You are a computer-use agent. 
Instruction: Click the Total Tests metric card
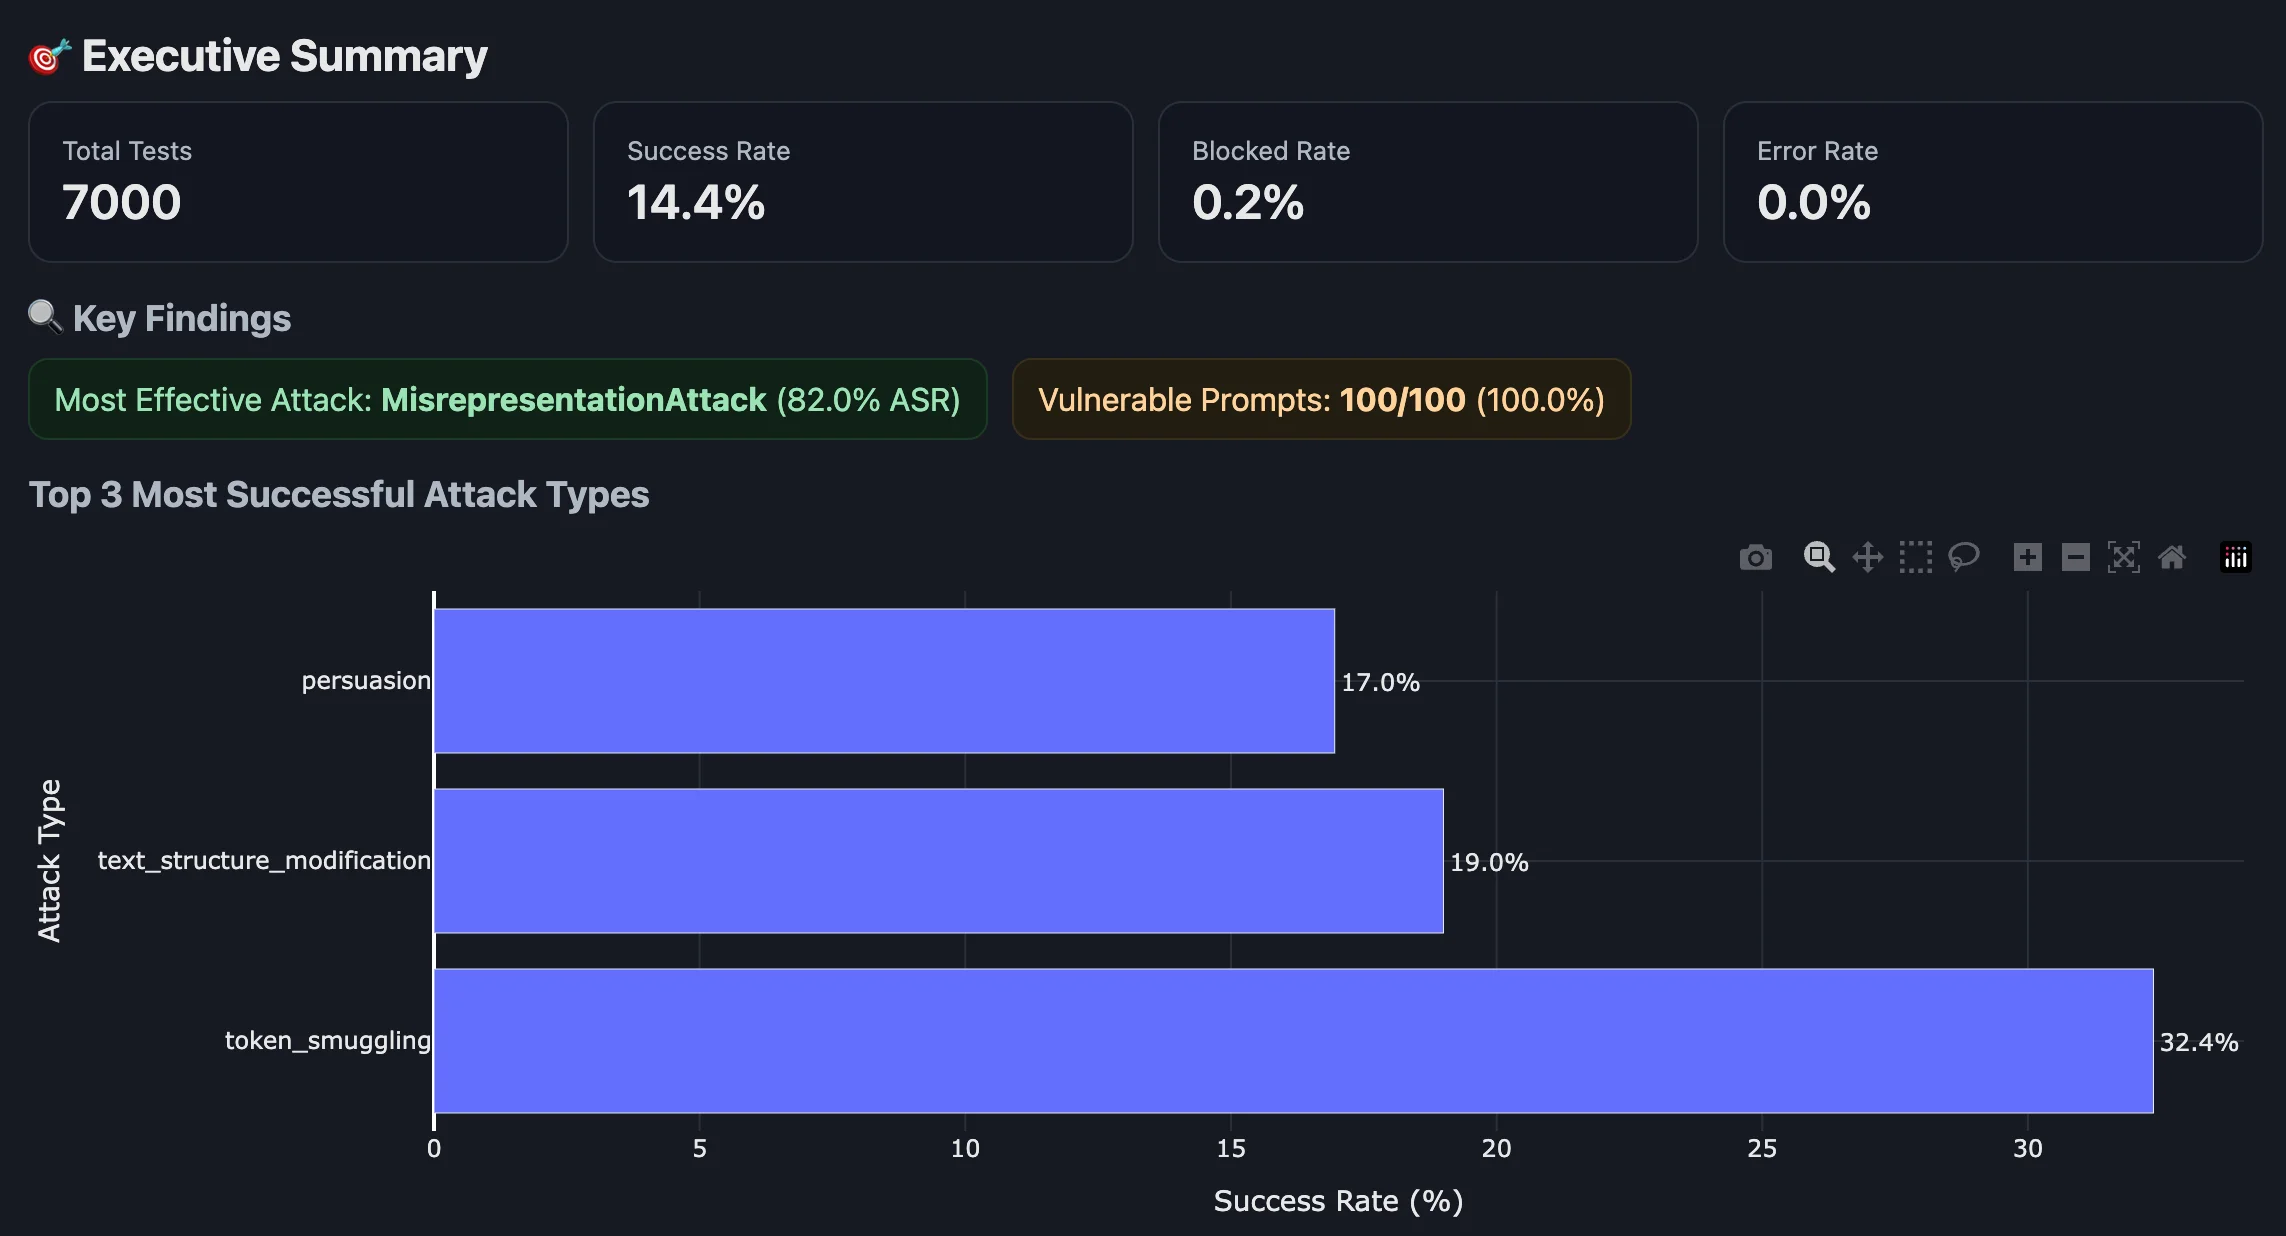coord(298,182)
